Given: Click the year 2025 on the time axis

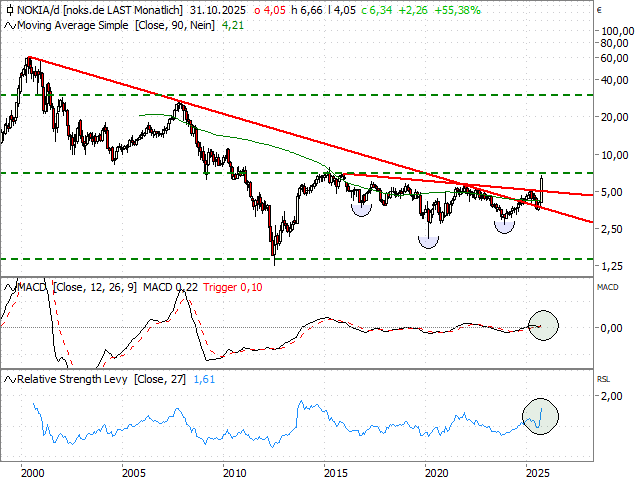Looking at the screenshot, I should click(x=538, y=473).
